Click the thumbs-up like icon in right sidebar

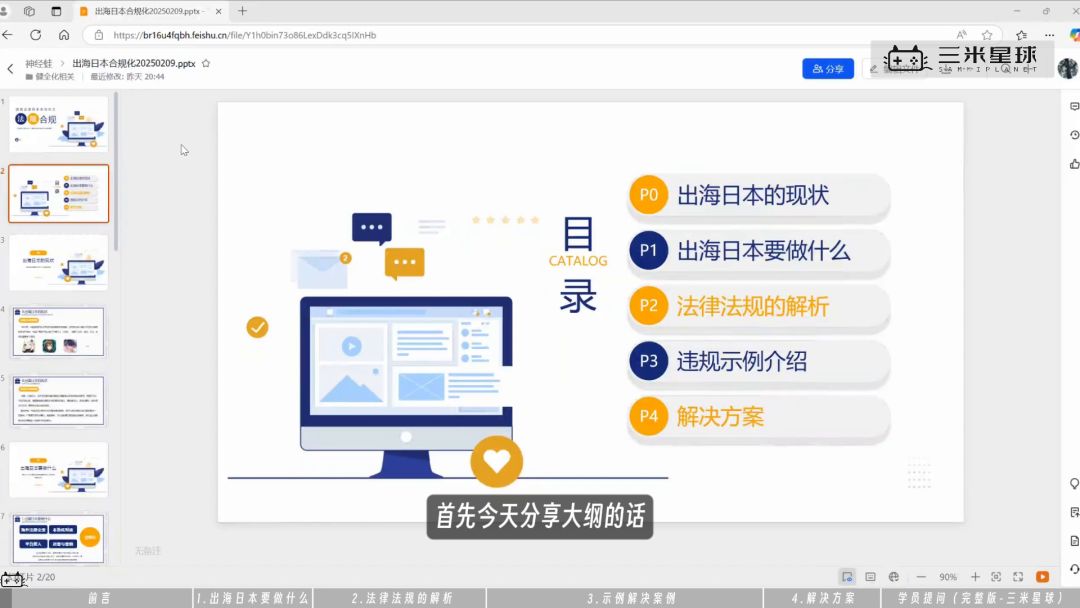(1074, 164)
